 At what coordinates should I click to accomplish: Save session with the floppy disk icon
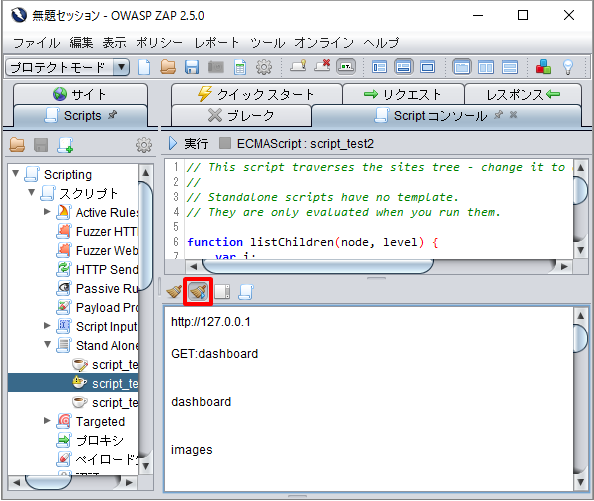pos(192,67)
